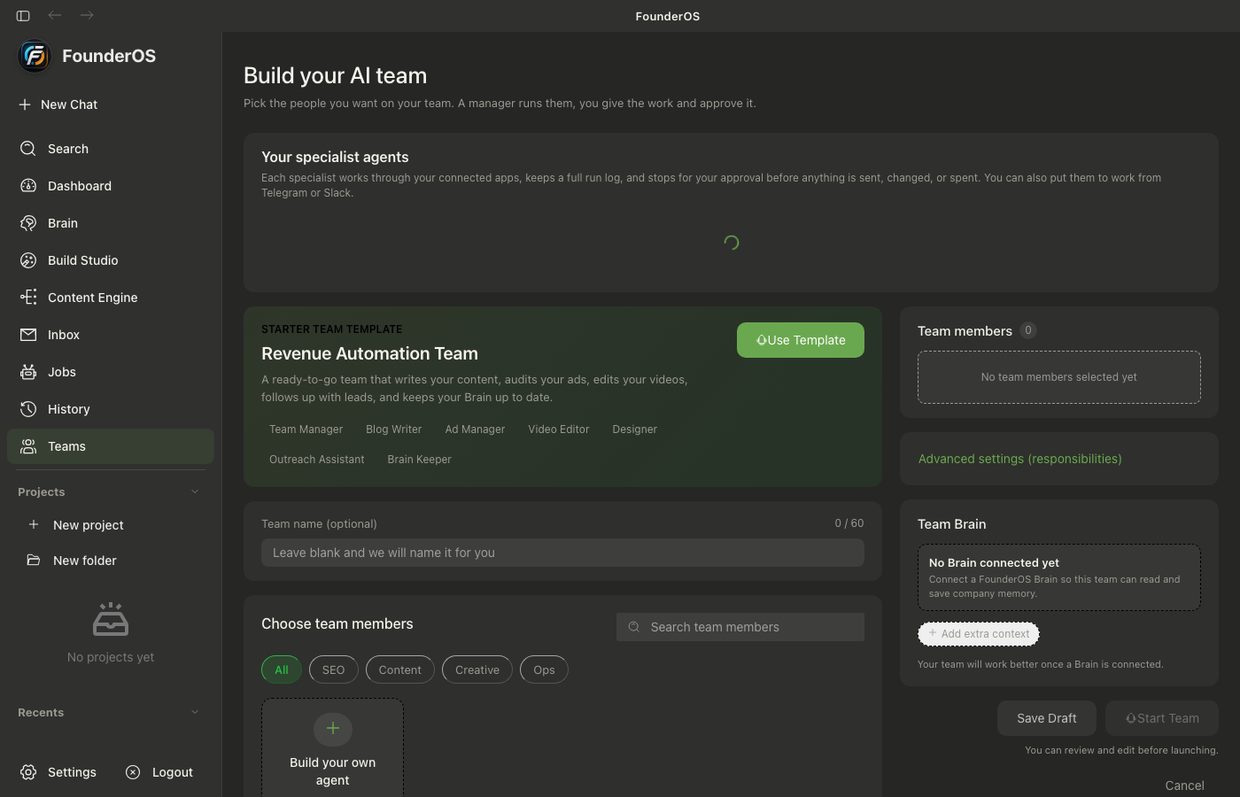Expand Advanced settings (responsibilities)

click(1020, 459)
